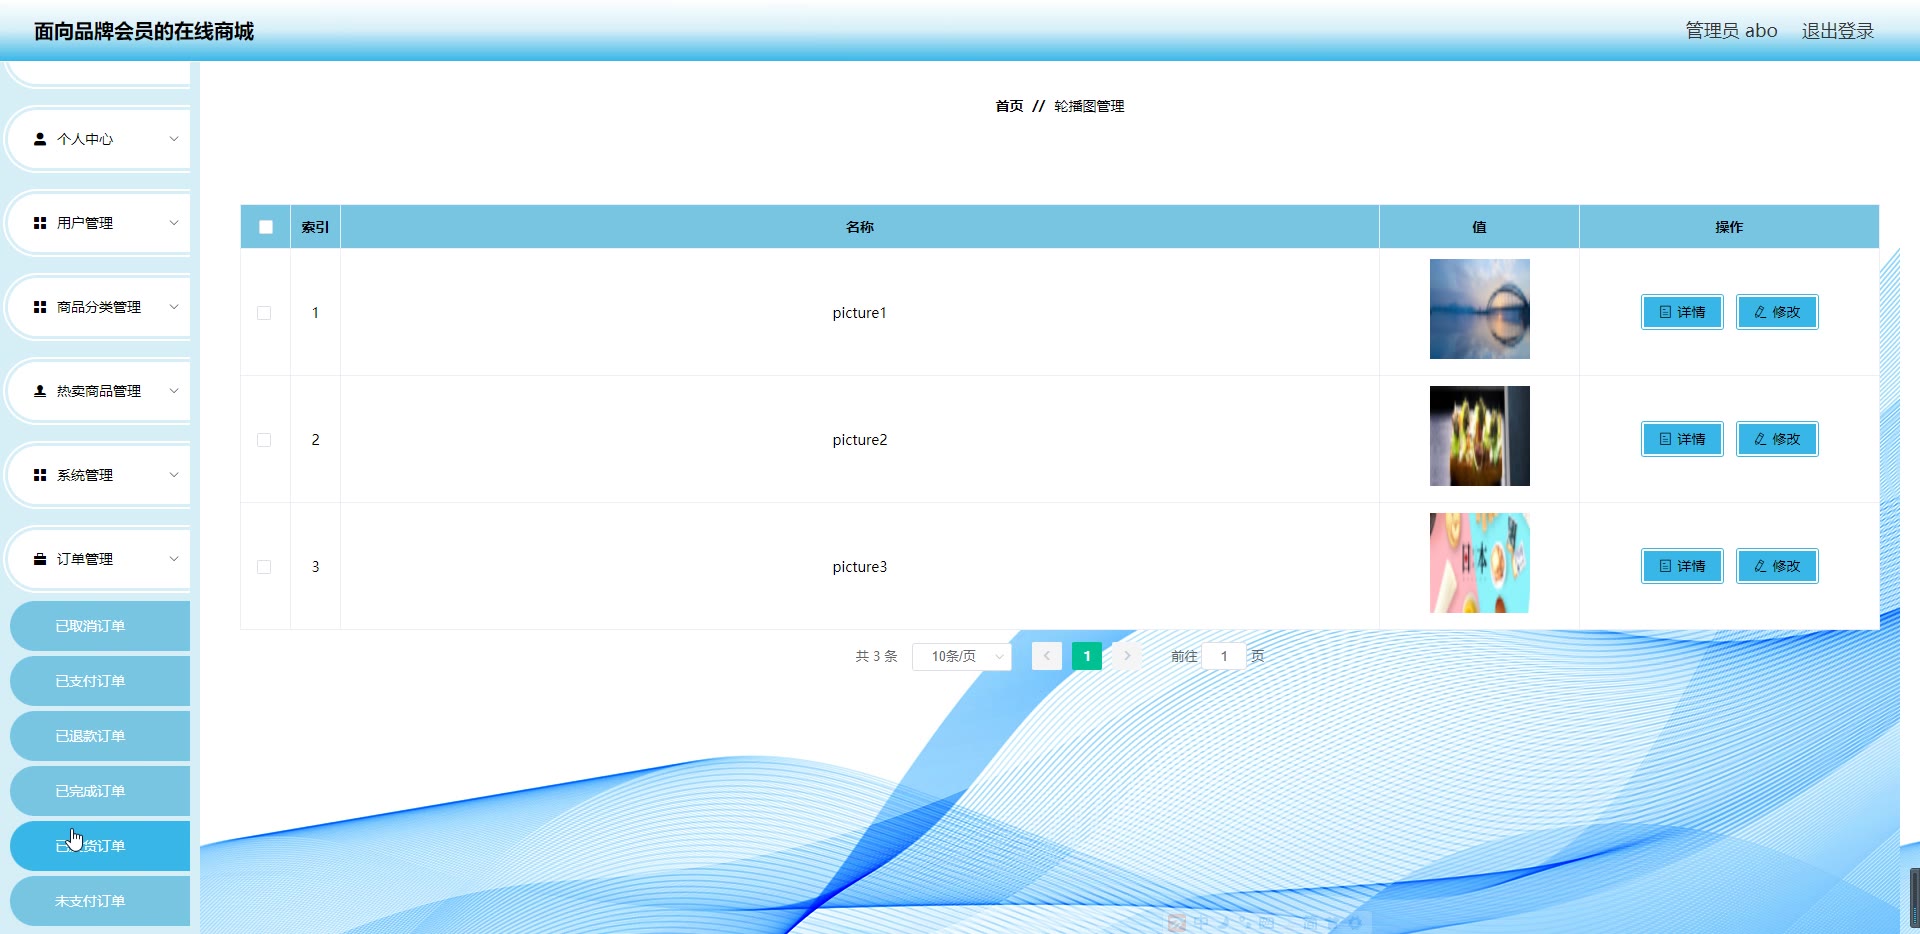
Task: Click the 值 column header
Action: pyautogui.click(x=1479, y=227)
